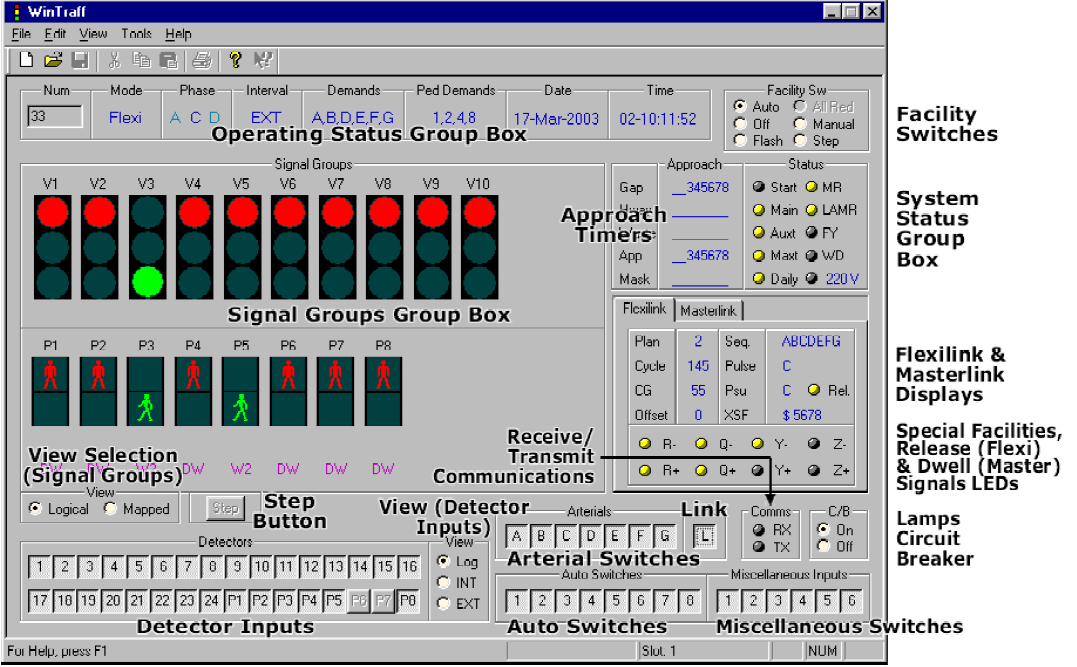Click the L link button
The height and width of the screenshot is (667, 1077).
(705, 536)
